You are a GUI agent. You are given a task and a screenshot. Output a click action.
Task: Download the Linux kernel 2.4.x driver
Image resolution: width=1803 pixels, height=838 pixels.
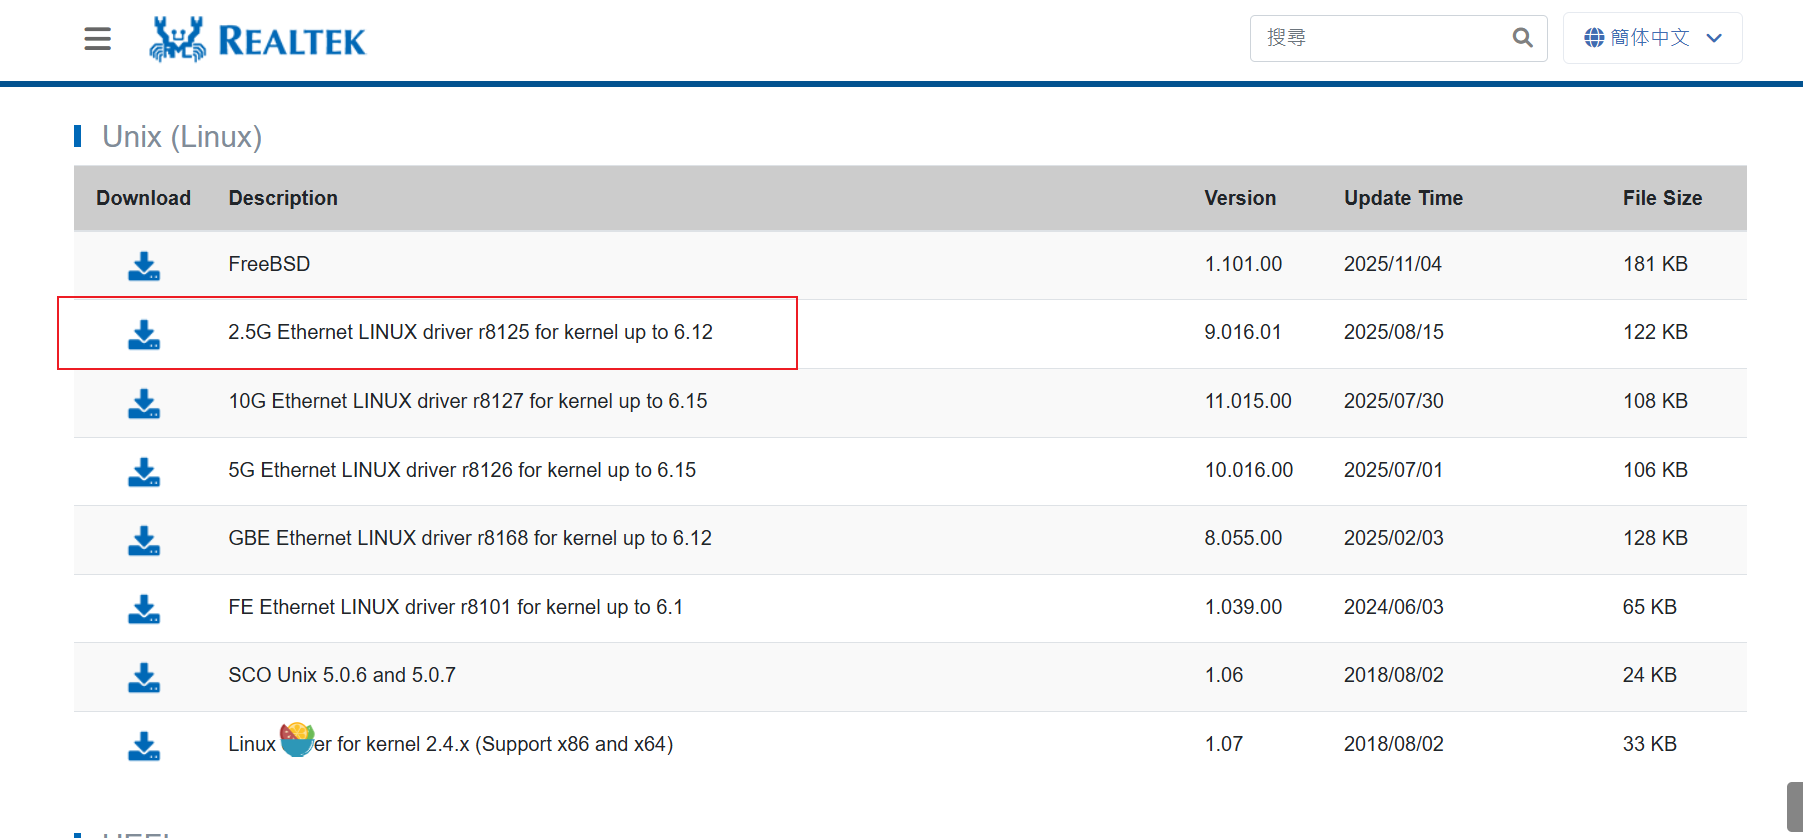[144, 746]
